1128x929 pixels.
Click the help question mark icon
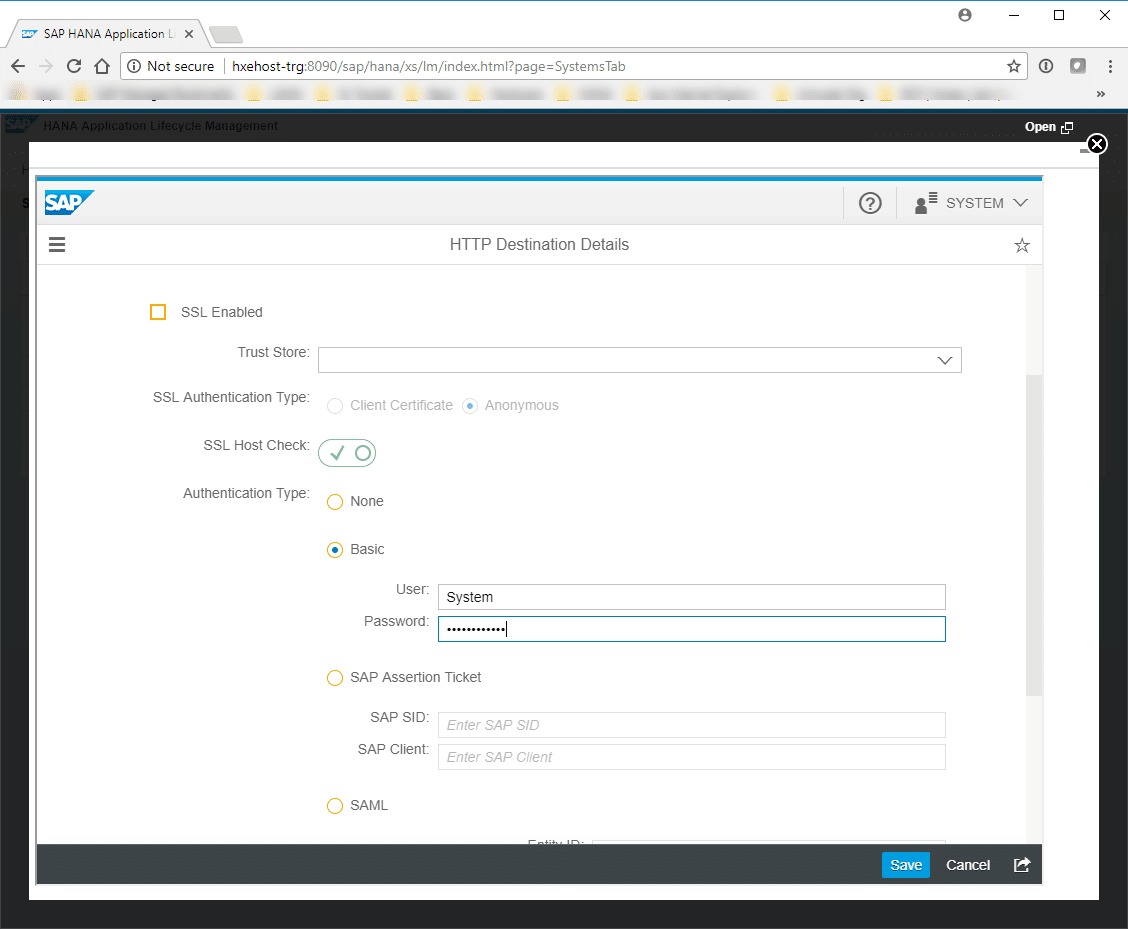pyautogui.click(x=870, y=203)
